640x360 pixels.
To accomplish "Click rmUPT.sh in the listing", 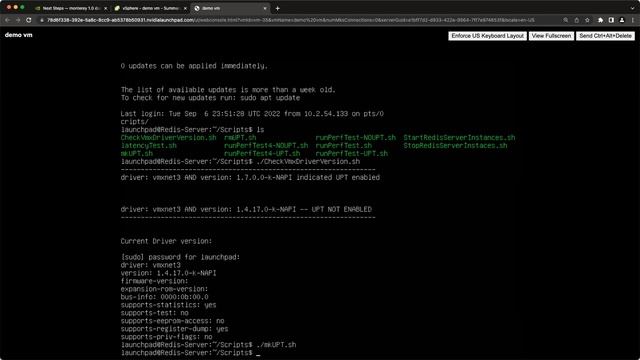I will tap(240, 138).
